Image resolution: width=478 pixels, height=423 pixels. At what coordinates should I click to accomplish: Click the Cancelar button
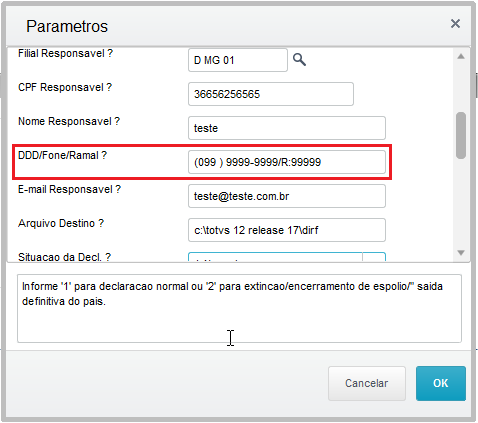tap(367, 383)
